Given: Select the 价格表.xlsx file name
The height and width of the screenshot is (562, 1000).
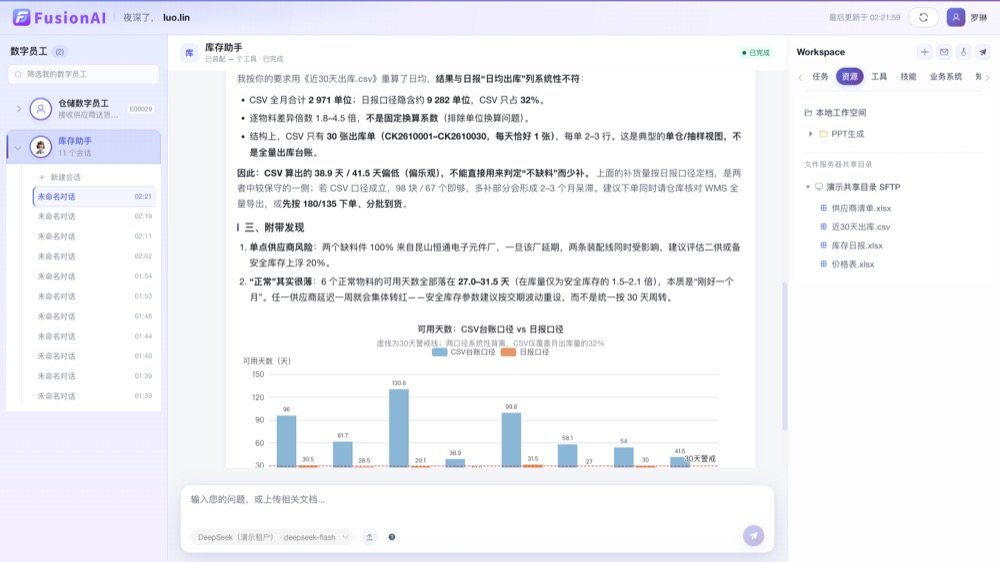Looking at the screenshot, I should tap(853, 264).
